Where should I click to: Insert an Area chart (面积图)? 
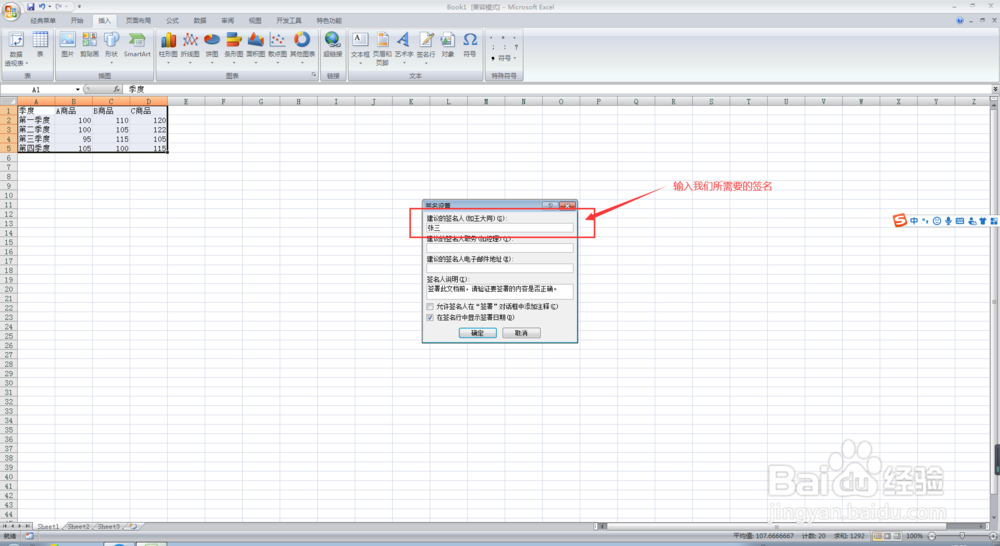coord(255,48)
